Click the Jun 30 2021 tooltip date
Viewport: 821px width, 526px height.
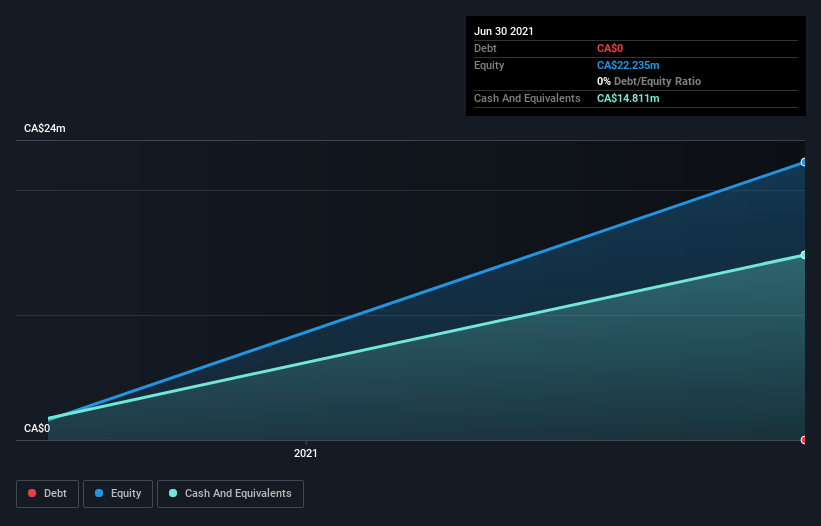504,31
